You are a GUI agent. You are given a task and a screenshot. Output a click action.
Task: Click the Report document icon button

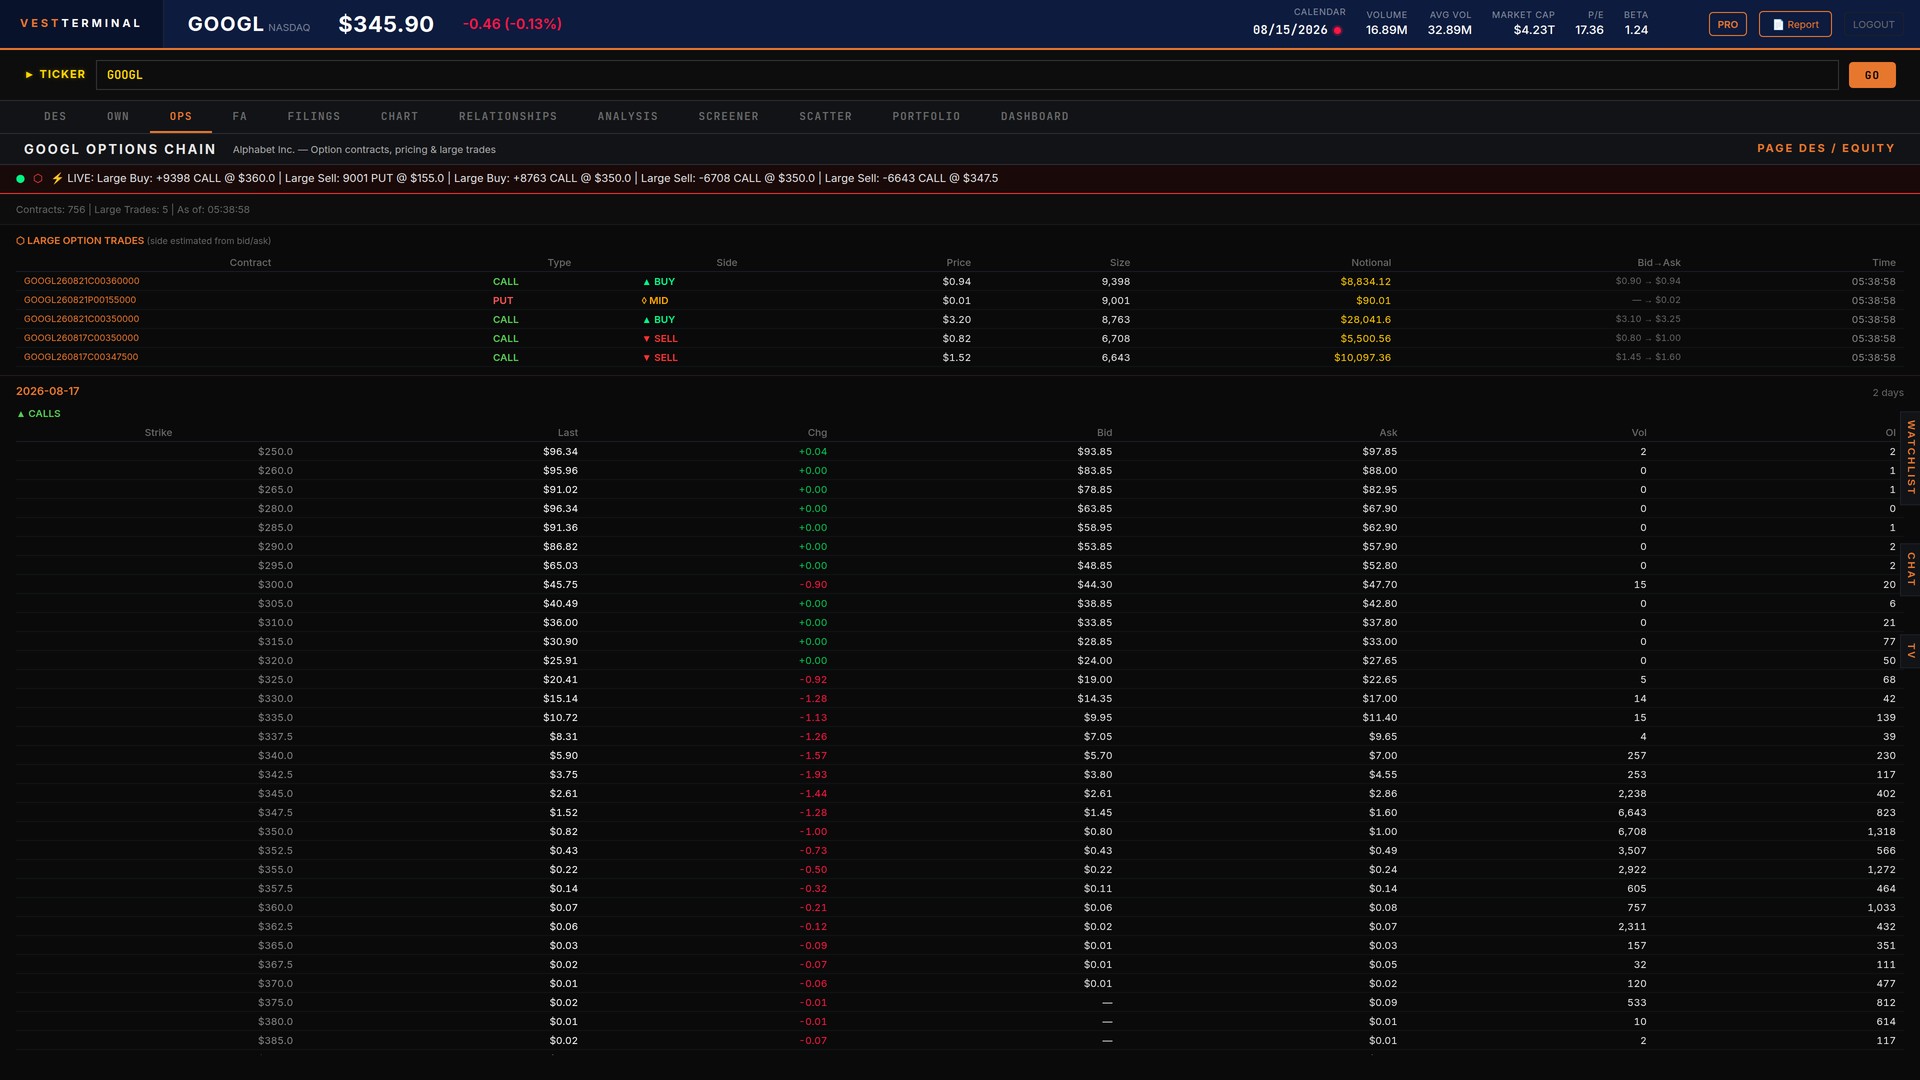tap(1795, 24)
